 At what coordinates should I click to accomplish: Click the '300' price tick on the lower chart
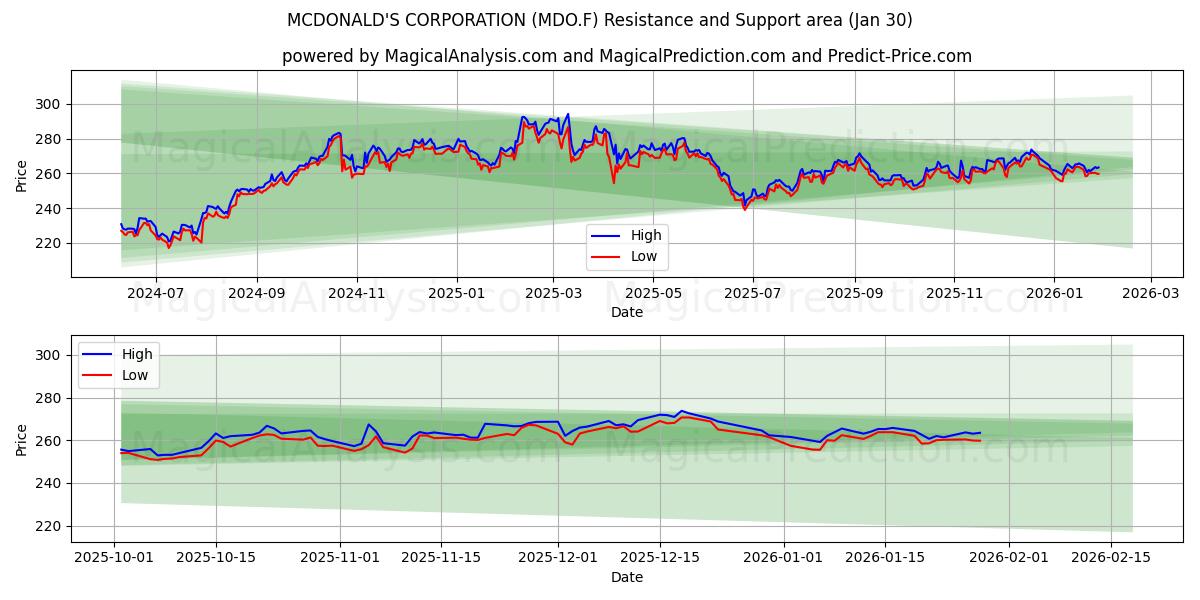tap(50, 355)
